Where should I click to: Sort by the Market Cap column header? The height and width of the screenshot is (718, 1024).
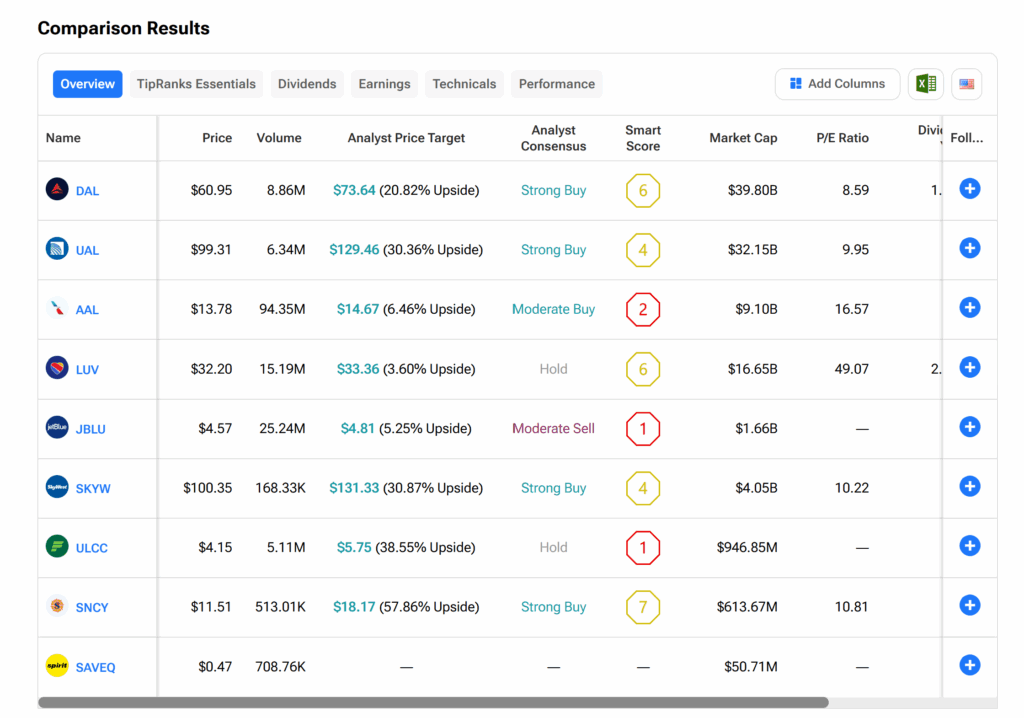click(743, 138)
